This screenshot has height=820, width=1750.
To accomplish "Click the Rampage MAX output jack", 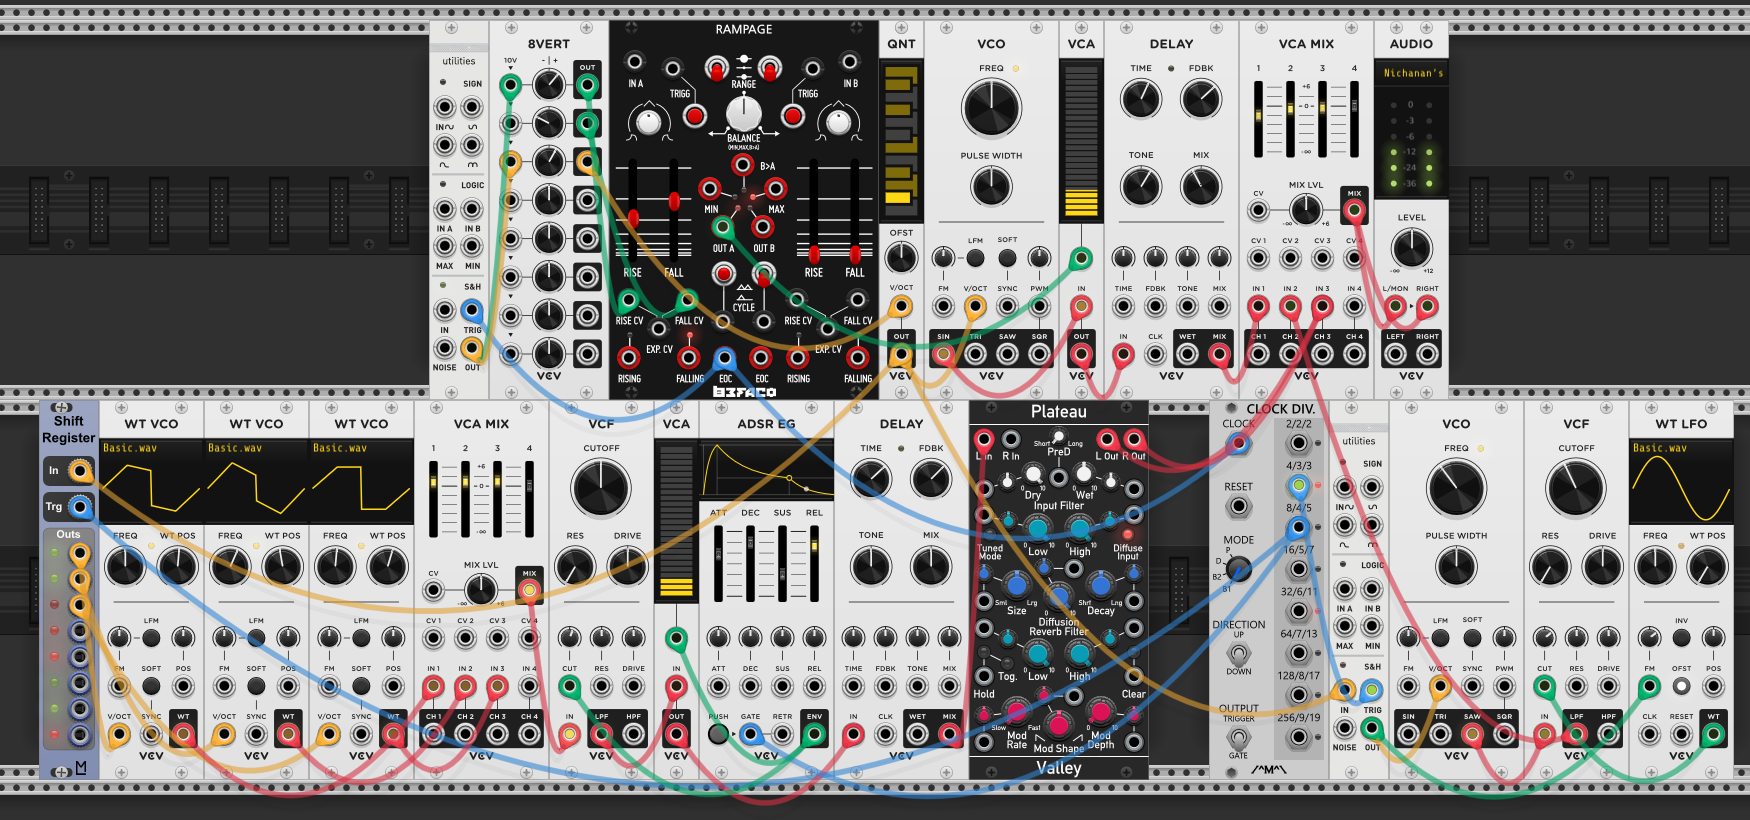I will [775, 188].
